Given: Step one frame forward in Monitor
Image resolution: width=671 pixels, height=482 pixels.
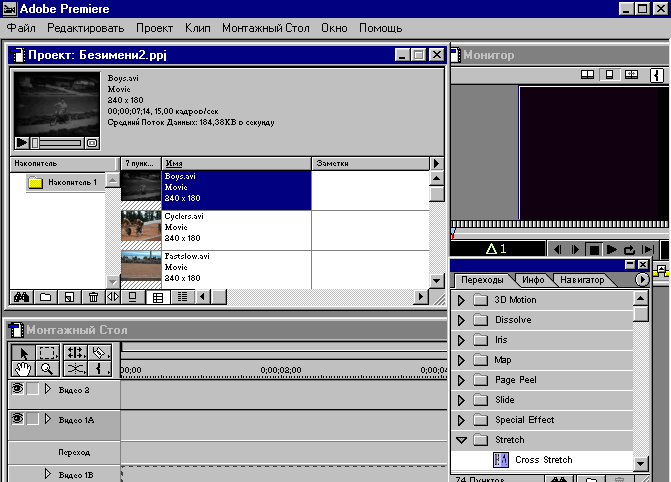Looking at the screenshot, I should 575,250.
